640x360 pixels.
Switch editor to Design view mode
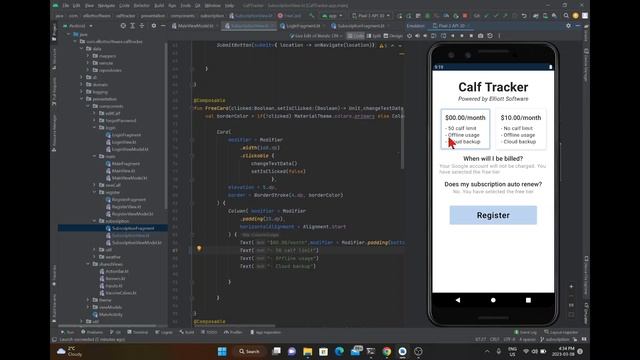393,36
